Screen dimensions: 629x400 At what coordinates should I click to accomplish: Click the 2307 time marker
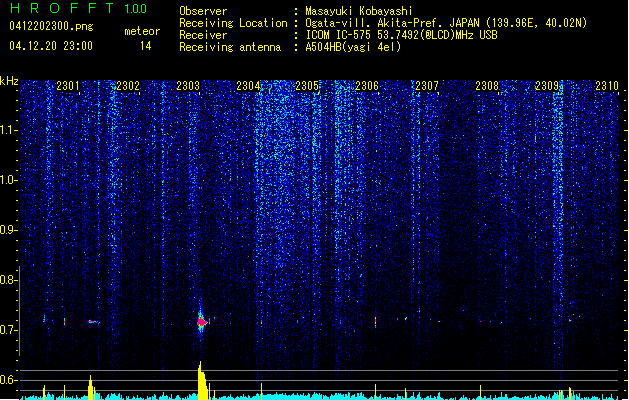[427, 86]
